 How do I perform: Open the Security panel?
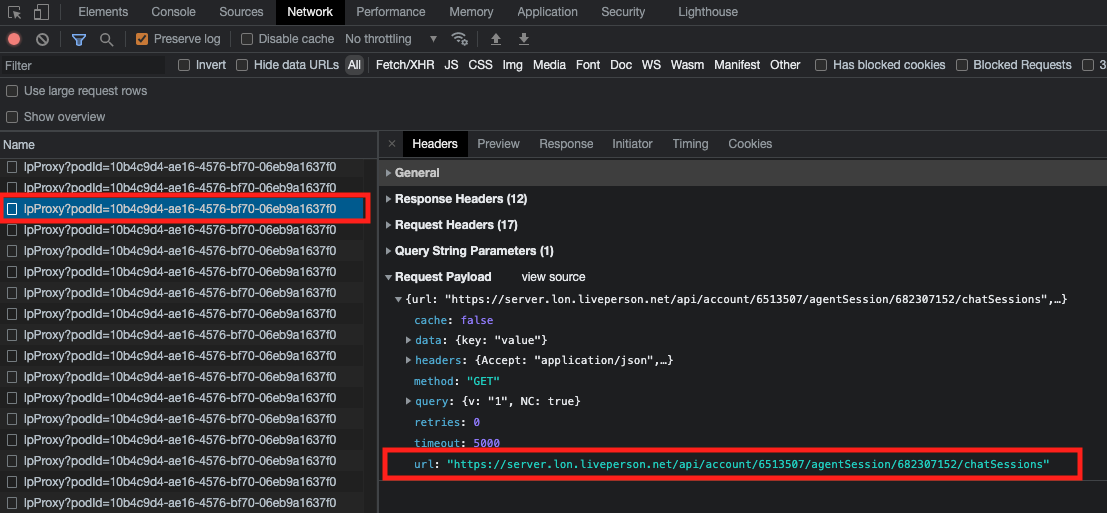tap(623, 12)
